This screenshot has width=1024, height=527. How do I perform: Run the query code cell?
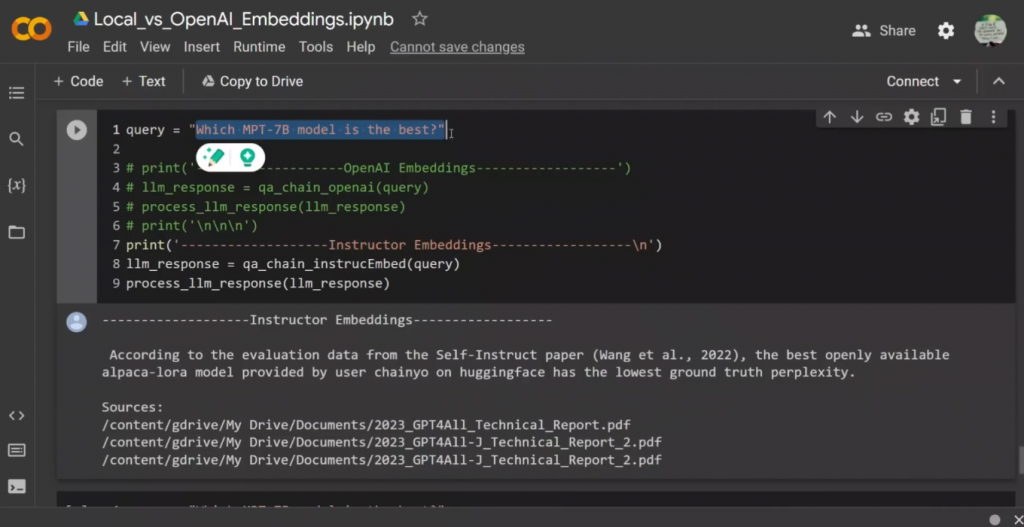tap(77, 130)
